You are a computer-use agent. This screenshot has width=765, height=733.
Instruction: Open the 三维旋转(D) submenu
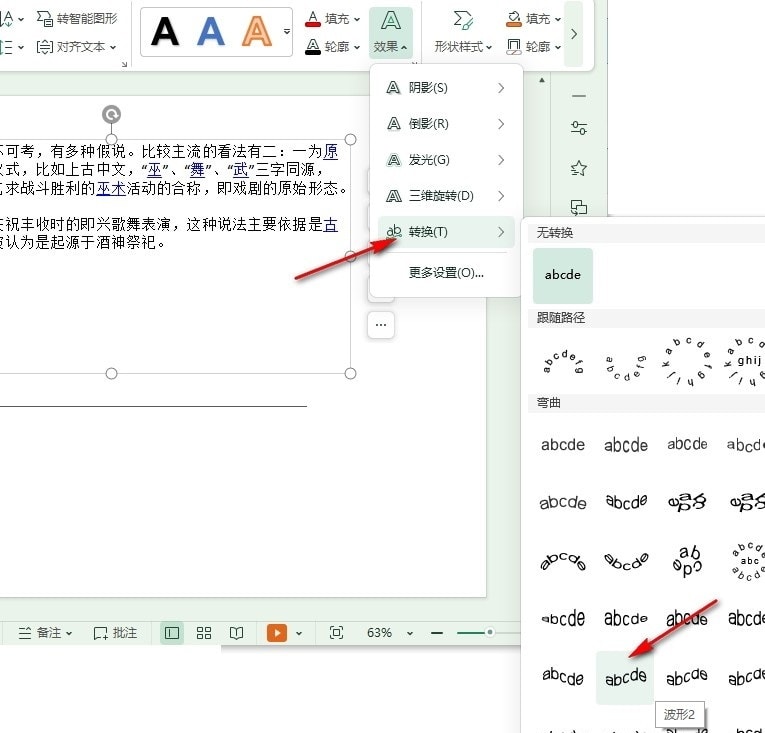point(446,196)
